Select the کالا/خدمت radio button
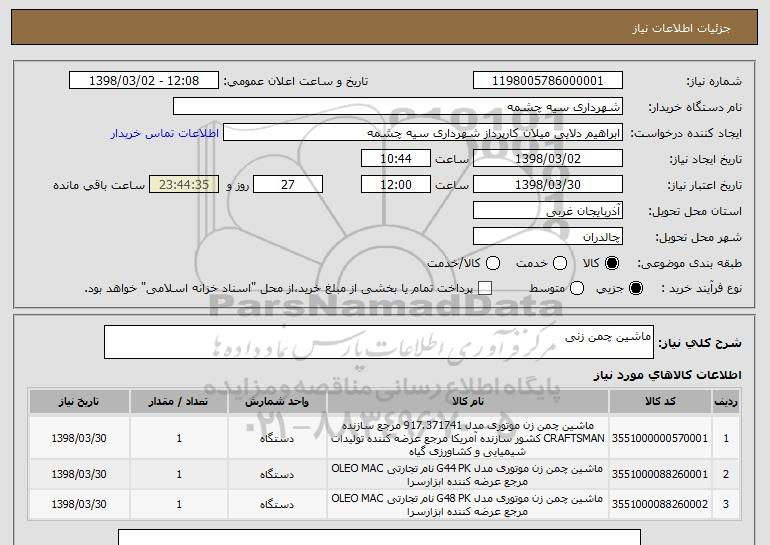The image size is (770, 545). 493,263
